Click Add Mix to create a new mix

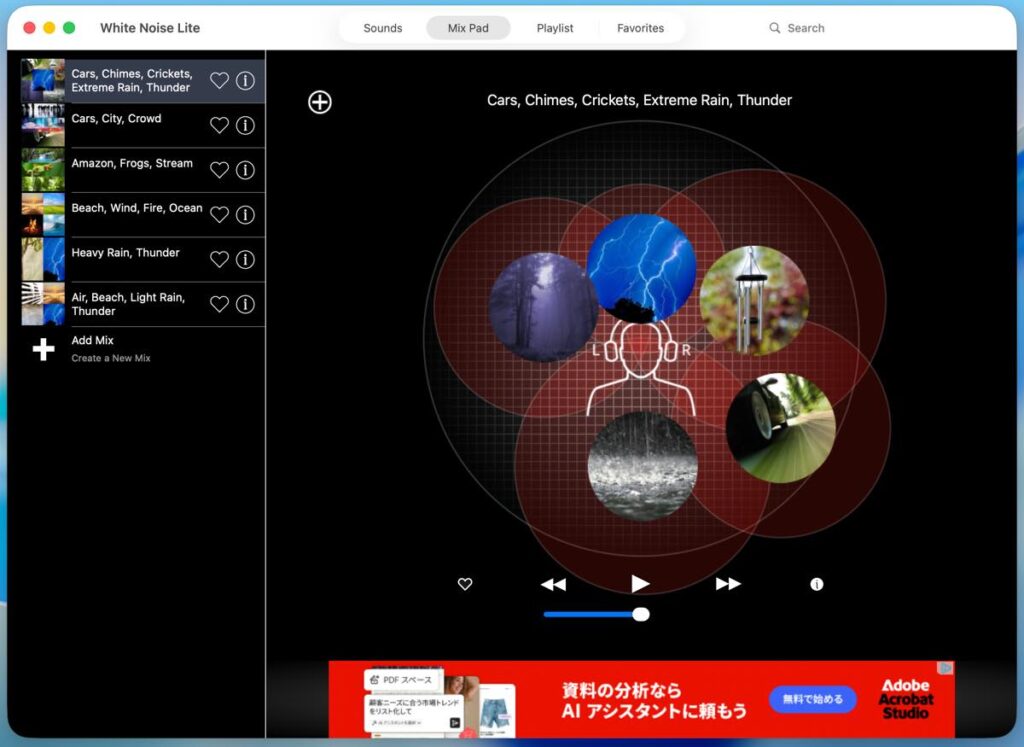click(x=95, y=348)
